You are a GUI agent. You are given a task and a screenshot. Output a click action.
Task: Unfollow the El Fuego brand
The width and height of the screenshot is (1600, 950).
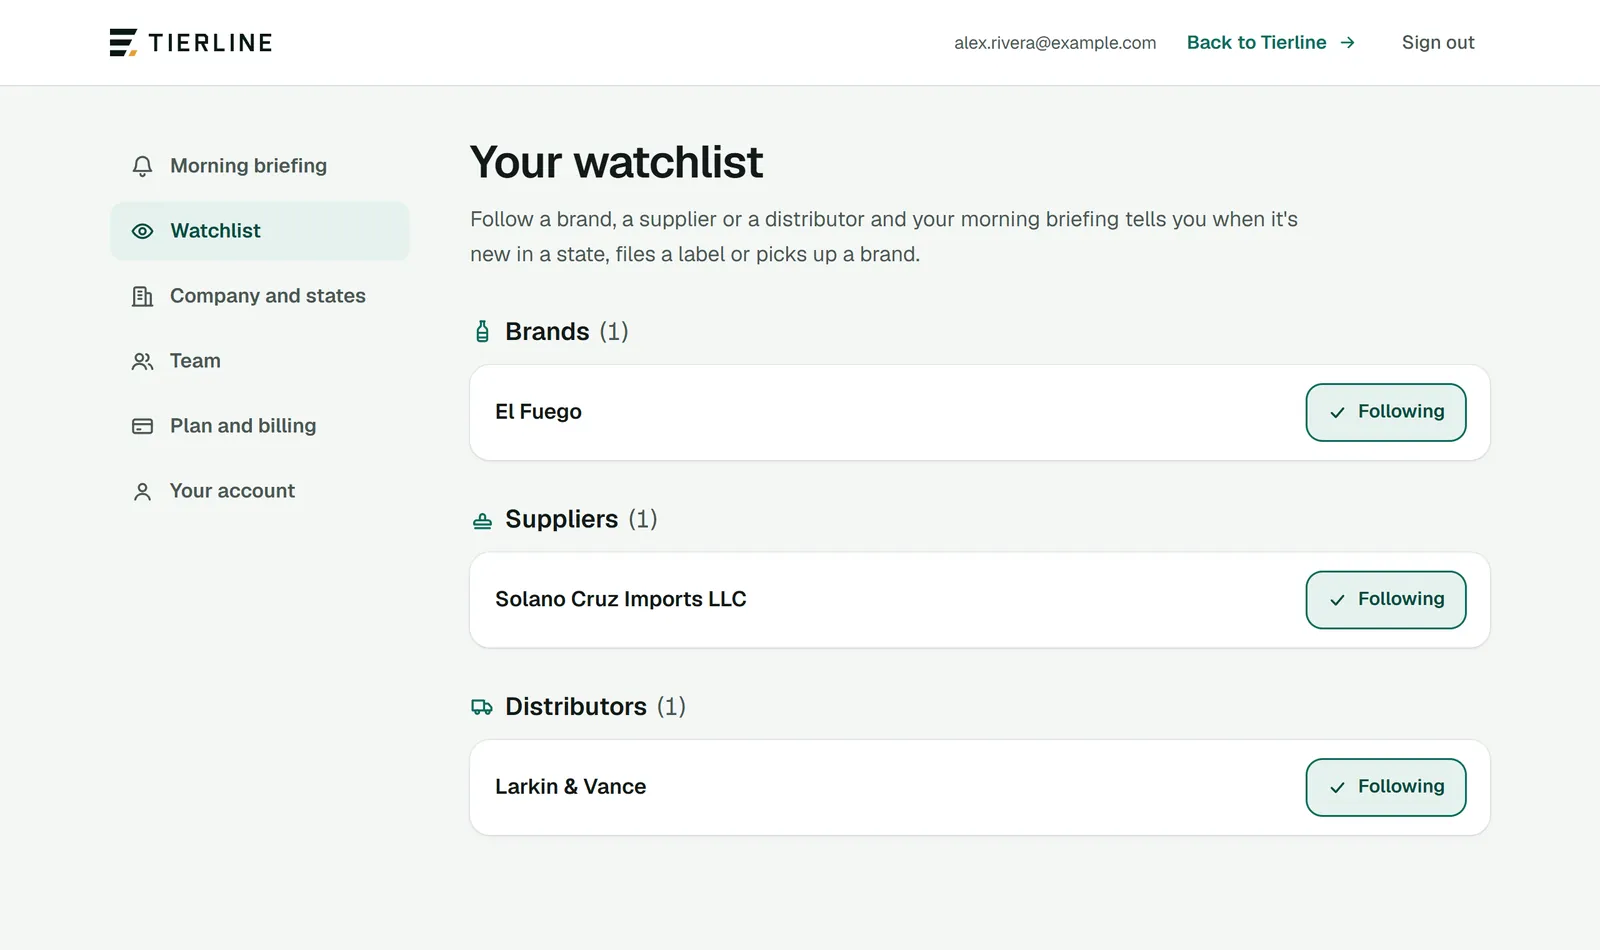(1386, 412)
